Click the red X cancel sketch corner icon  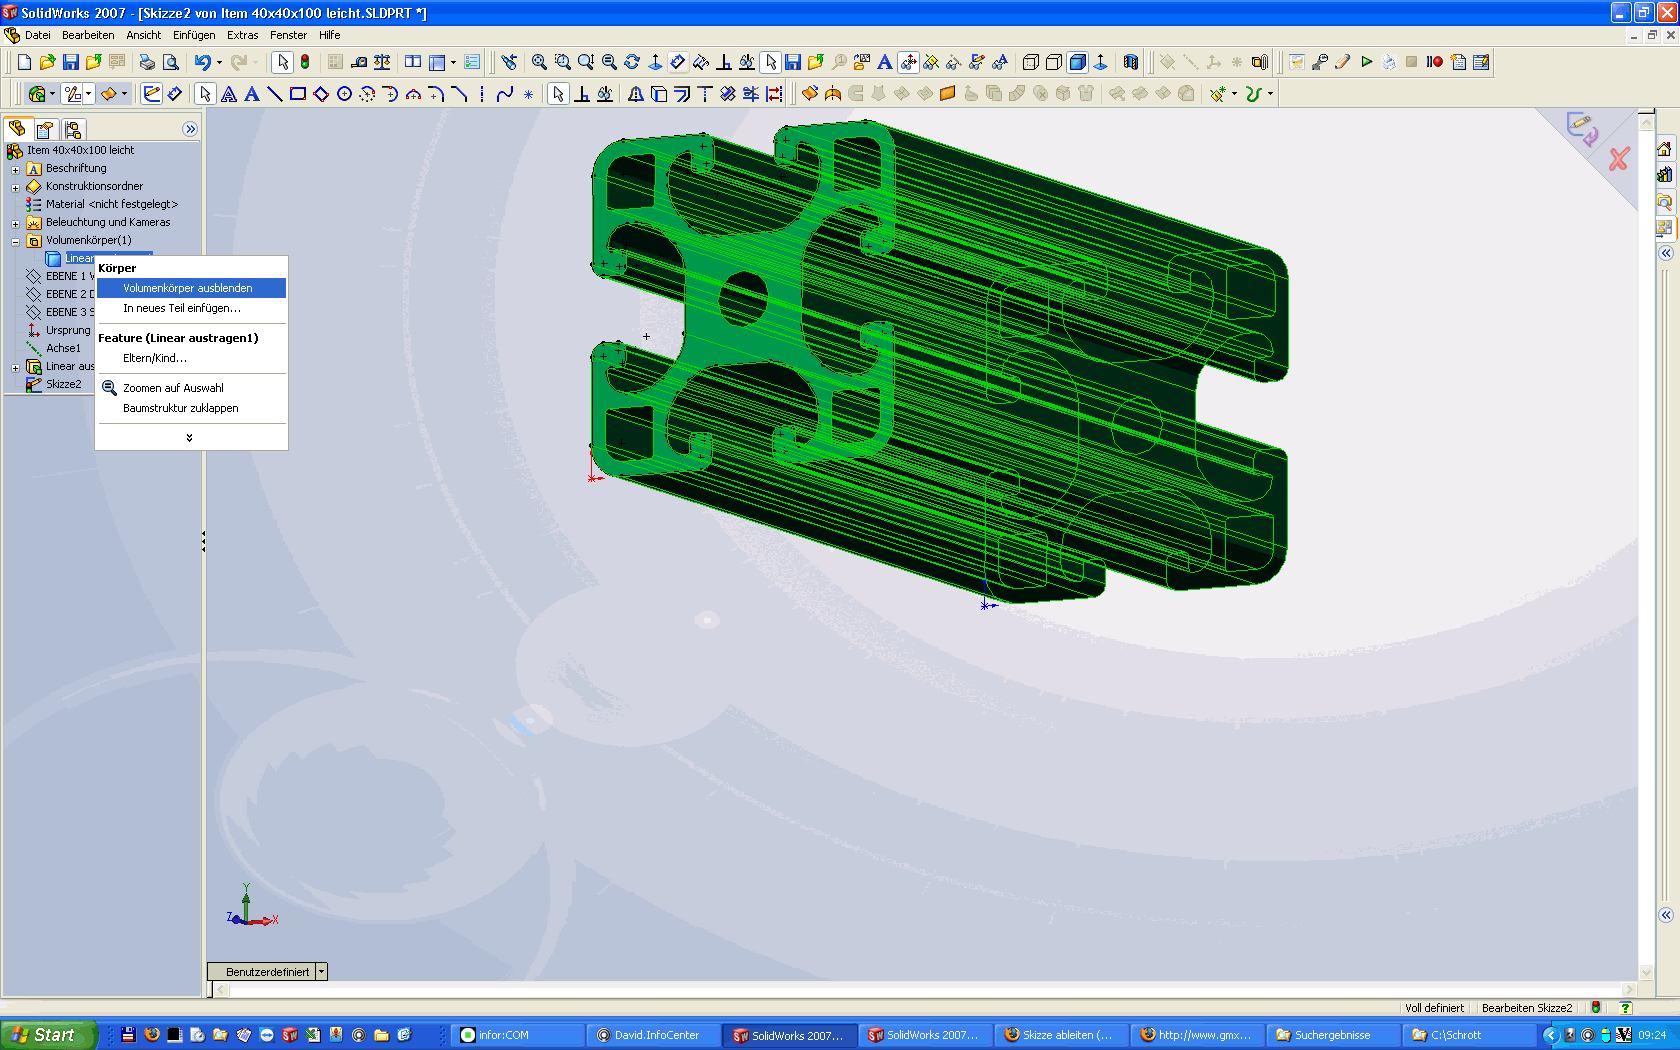pos(1619,159)
